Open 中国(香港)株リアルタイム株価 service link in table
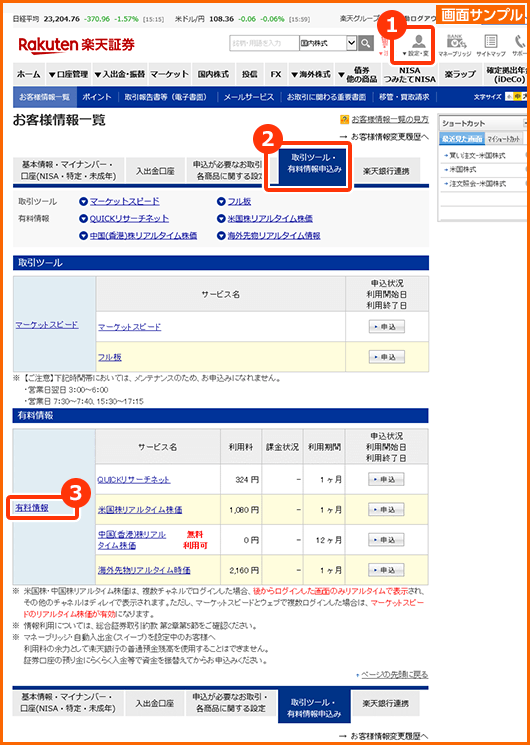The height and width of the screenshot is (745, 530). point(132,540)
